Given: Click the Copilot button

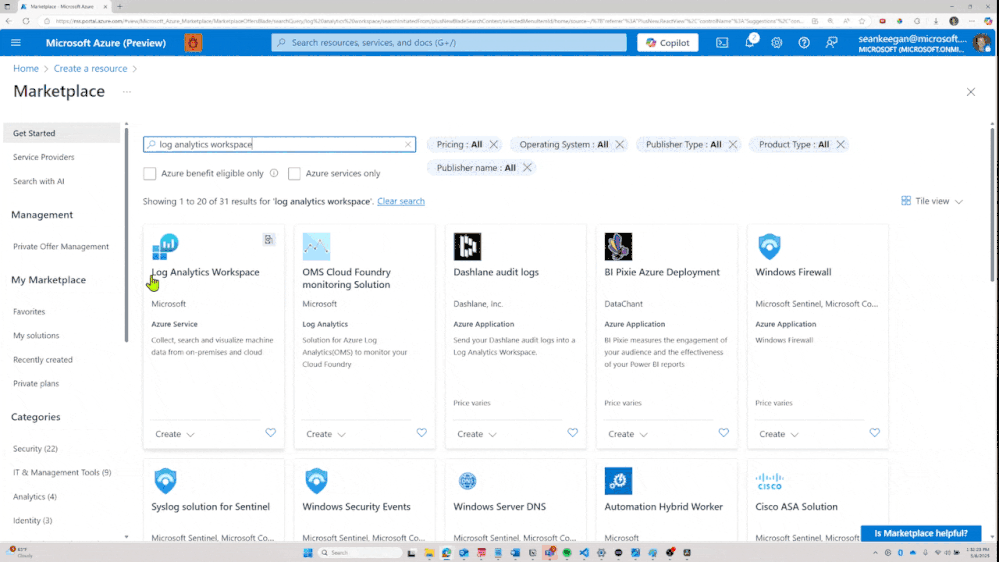Looking at the screenshot, I should pos(667,43).
